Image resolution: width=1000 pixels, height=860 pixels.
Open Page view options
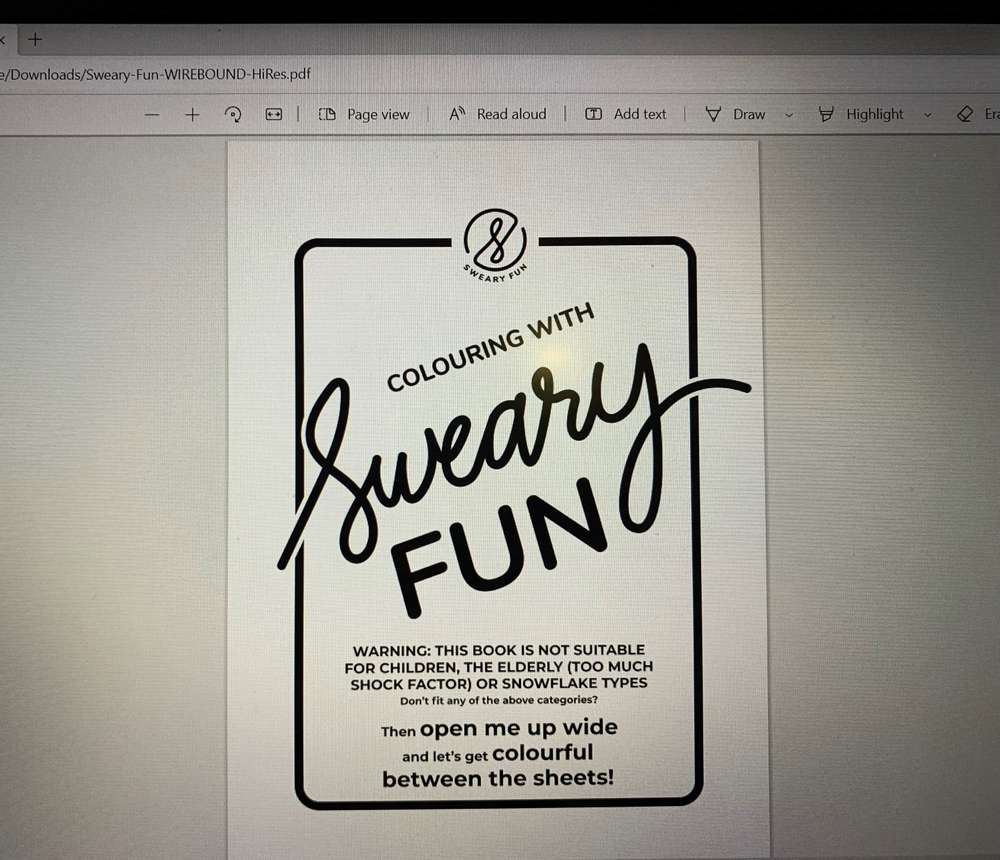(x=364, y=114)
